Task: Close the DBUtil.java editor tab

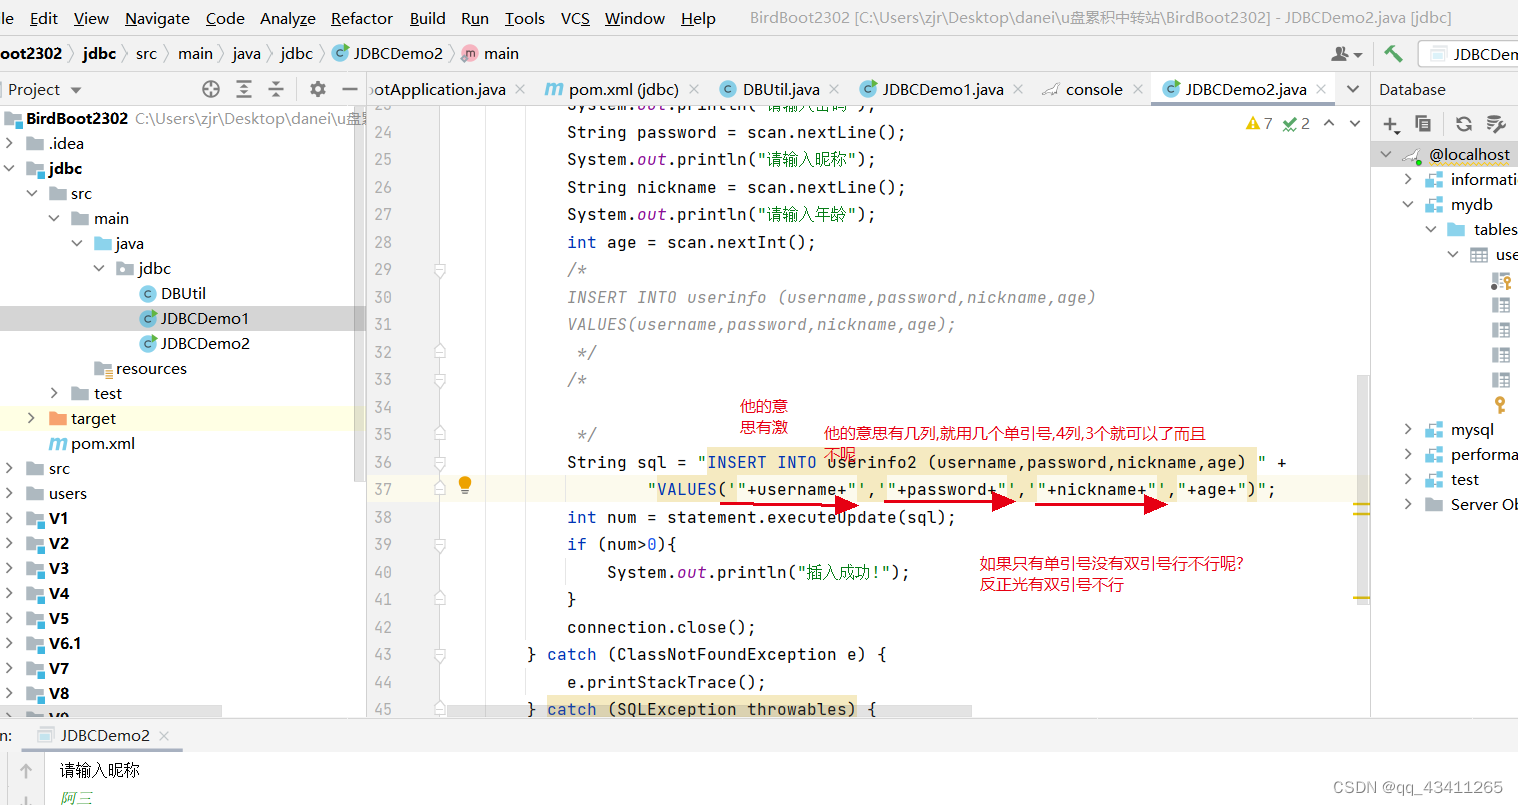Action: 834,89
